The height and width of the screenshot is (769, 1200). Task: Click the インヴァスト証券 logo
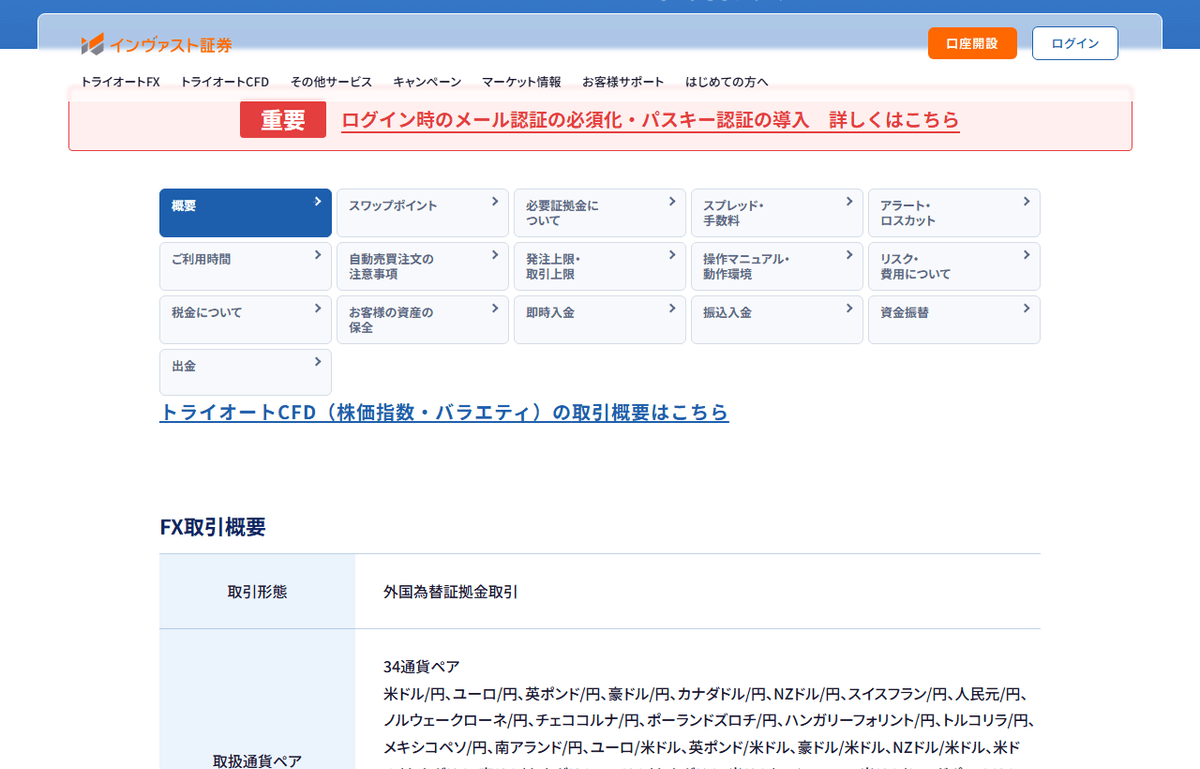click(x=156, y=44)
